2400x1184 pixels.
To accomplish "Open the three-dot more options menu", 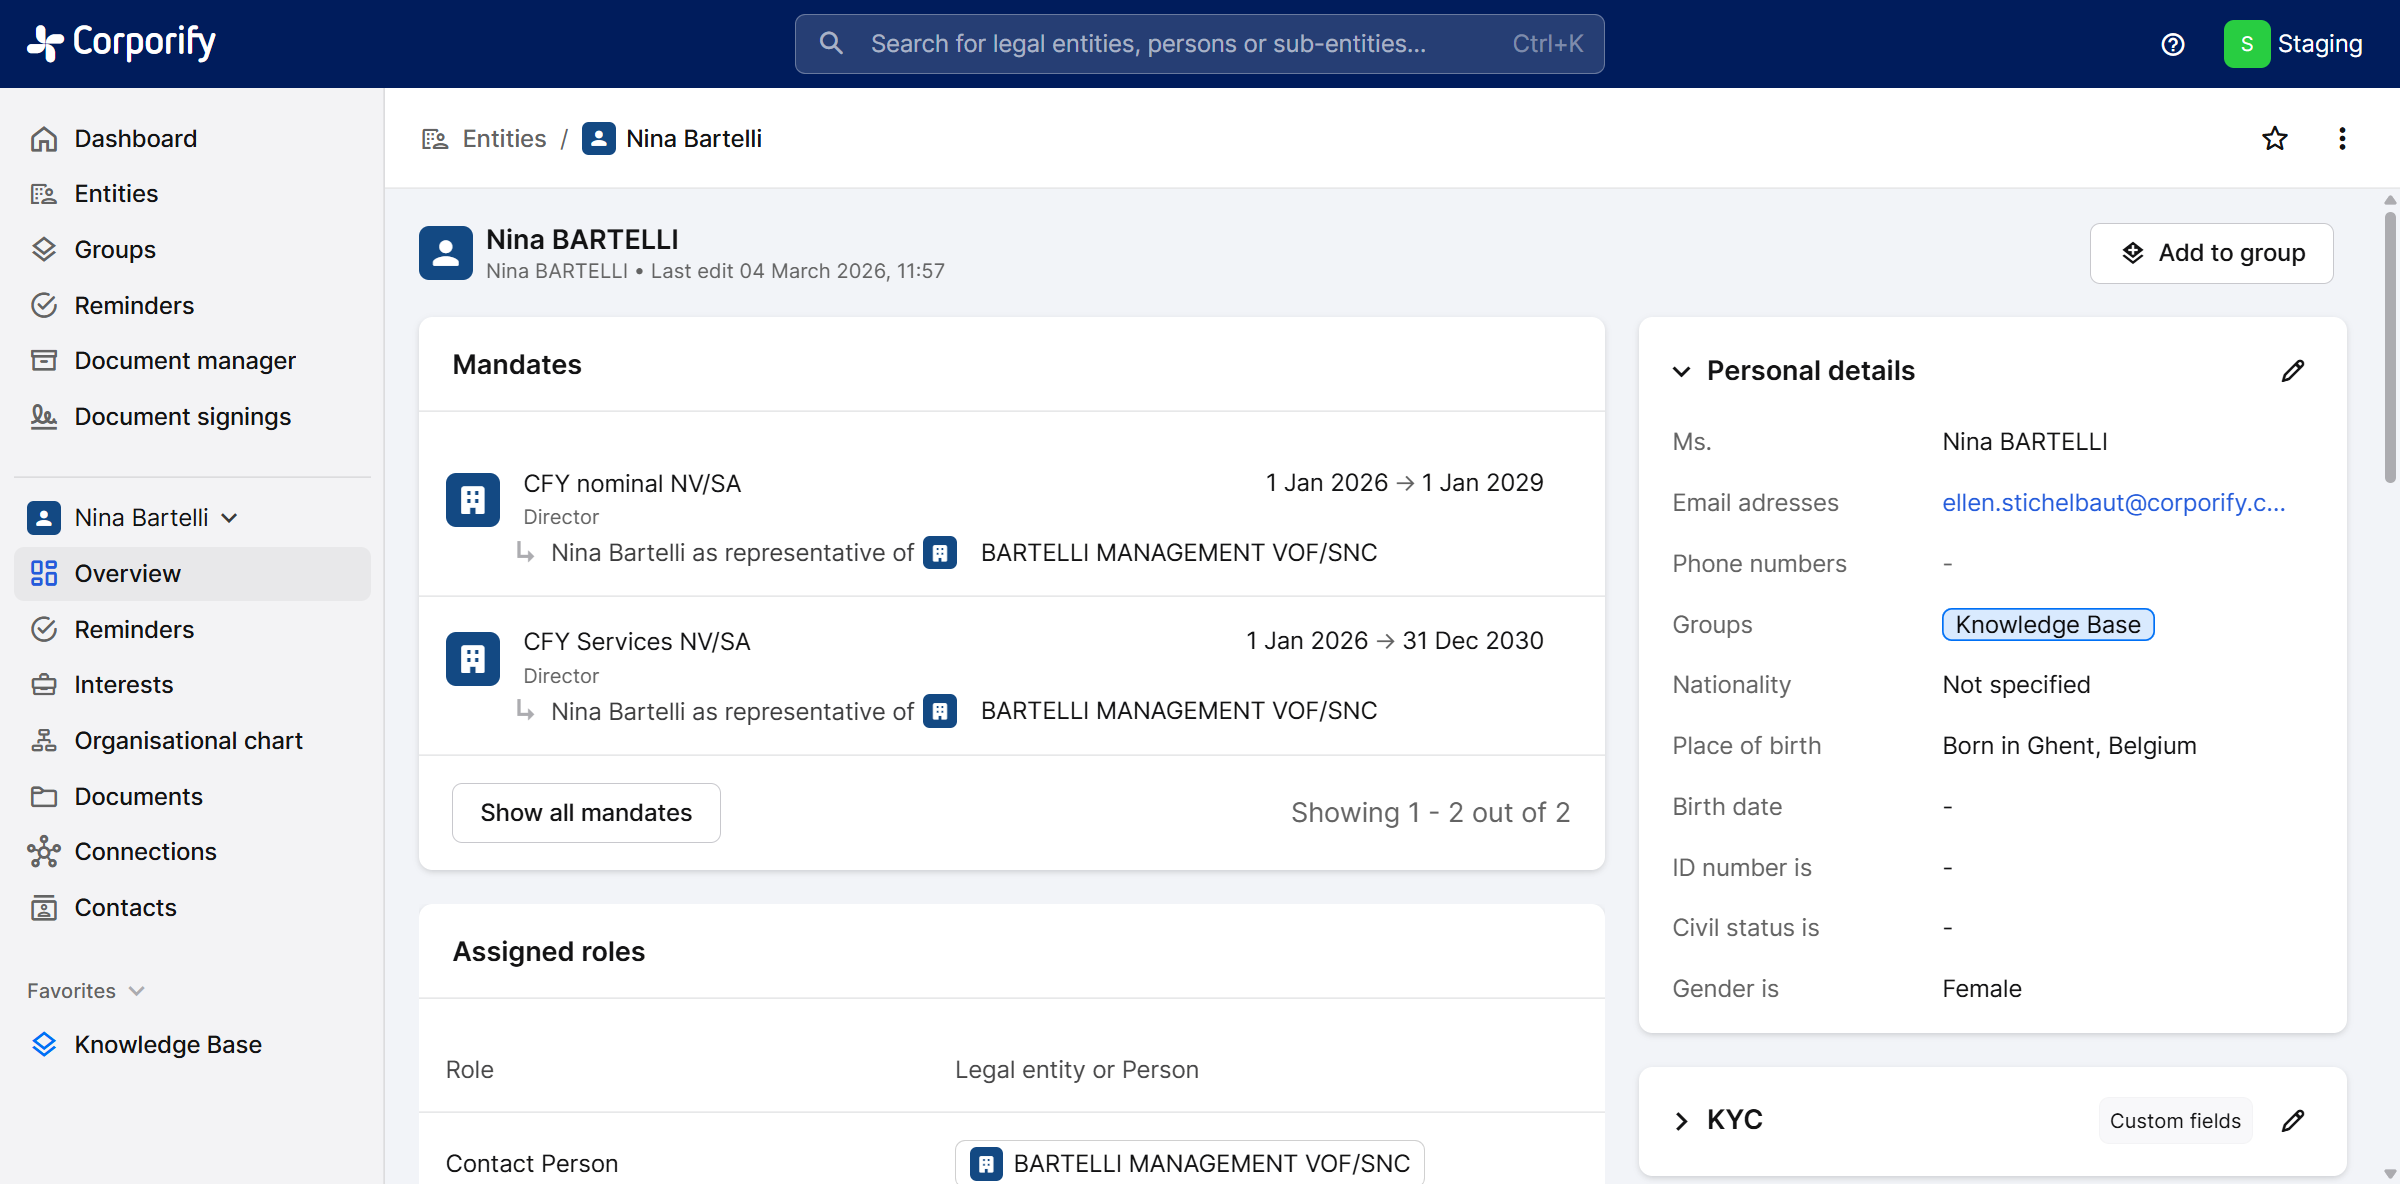I will pos(2342,138).
